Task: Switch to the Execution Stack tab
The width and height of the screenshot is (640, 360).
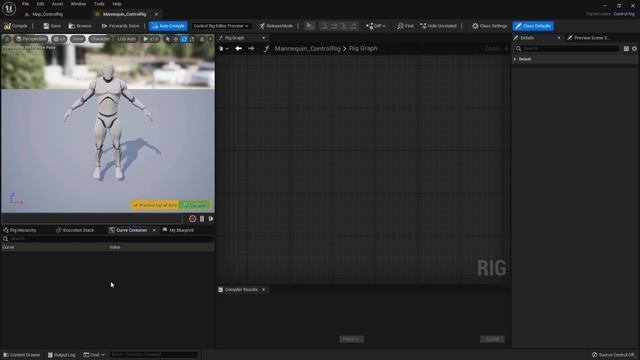Action: point(75,230)
